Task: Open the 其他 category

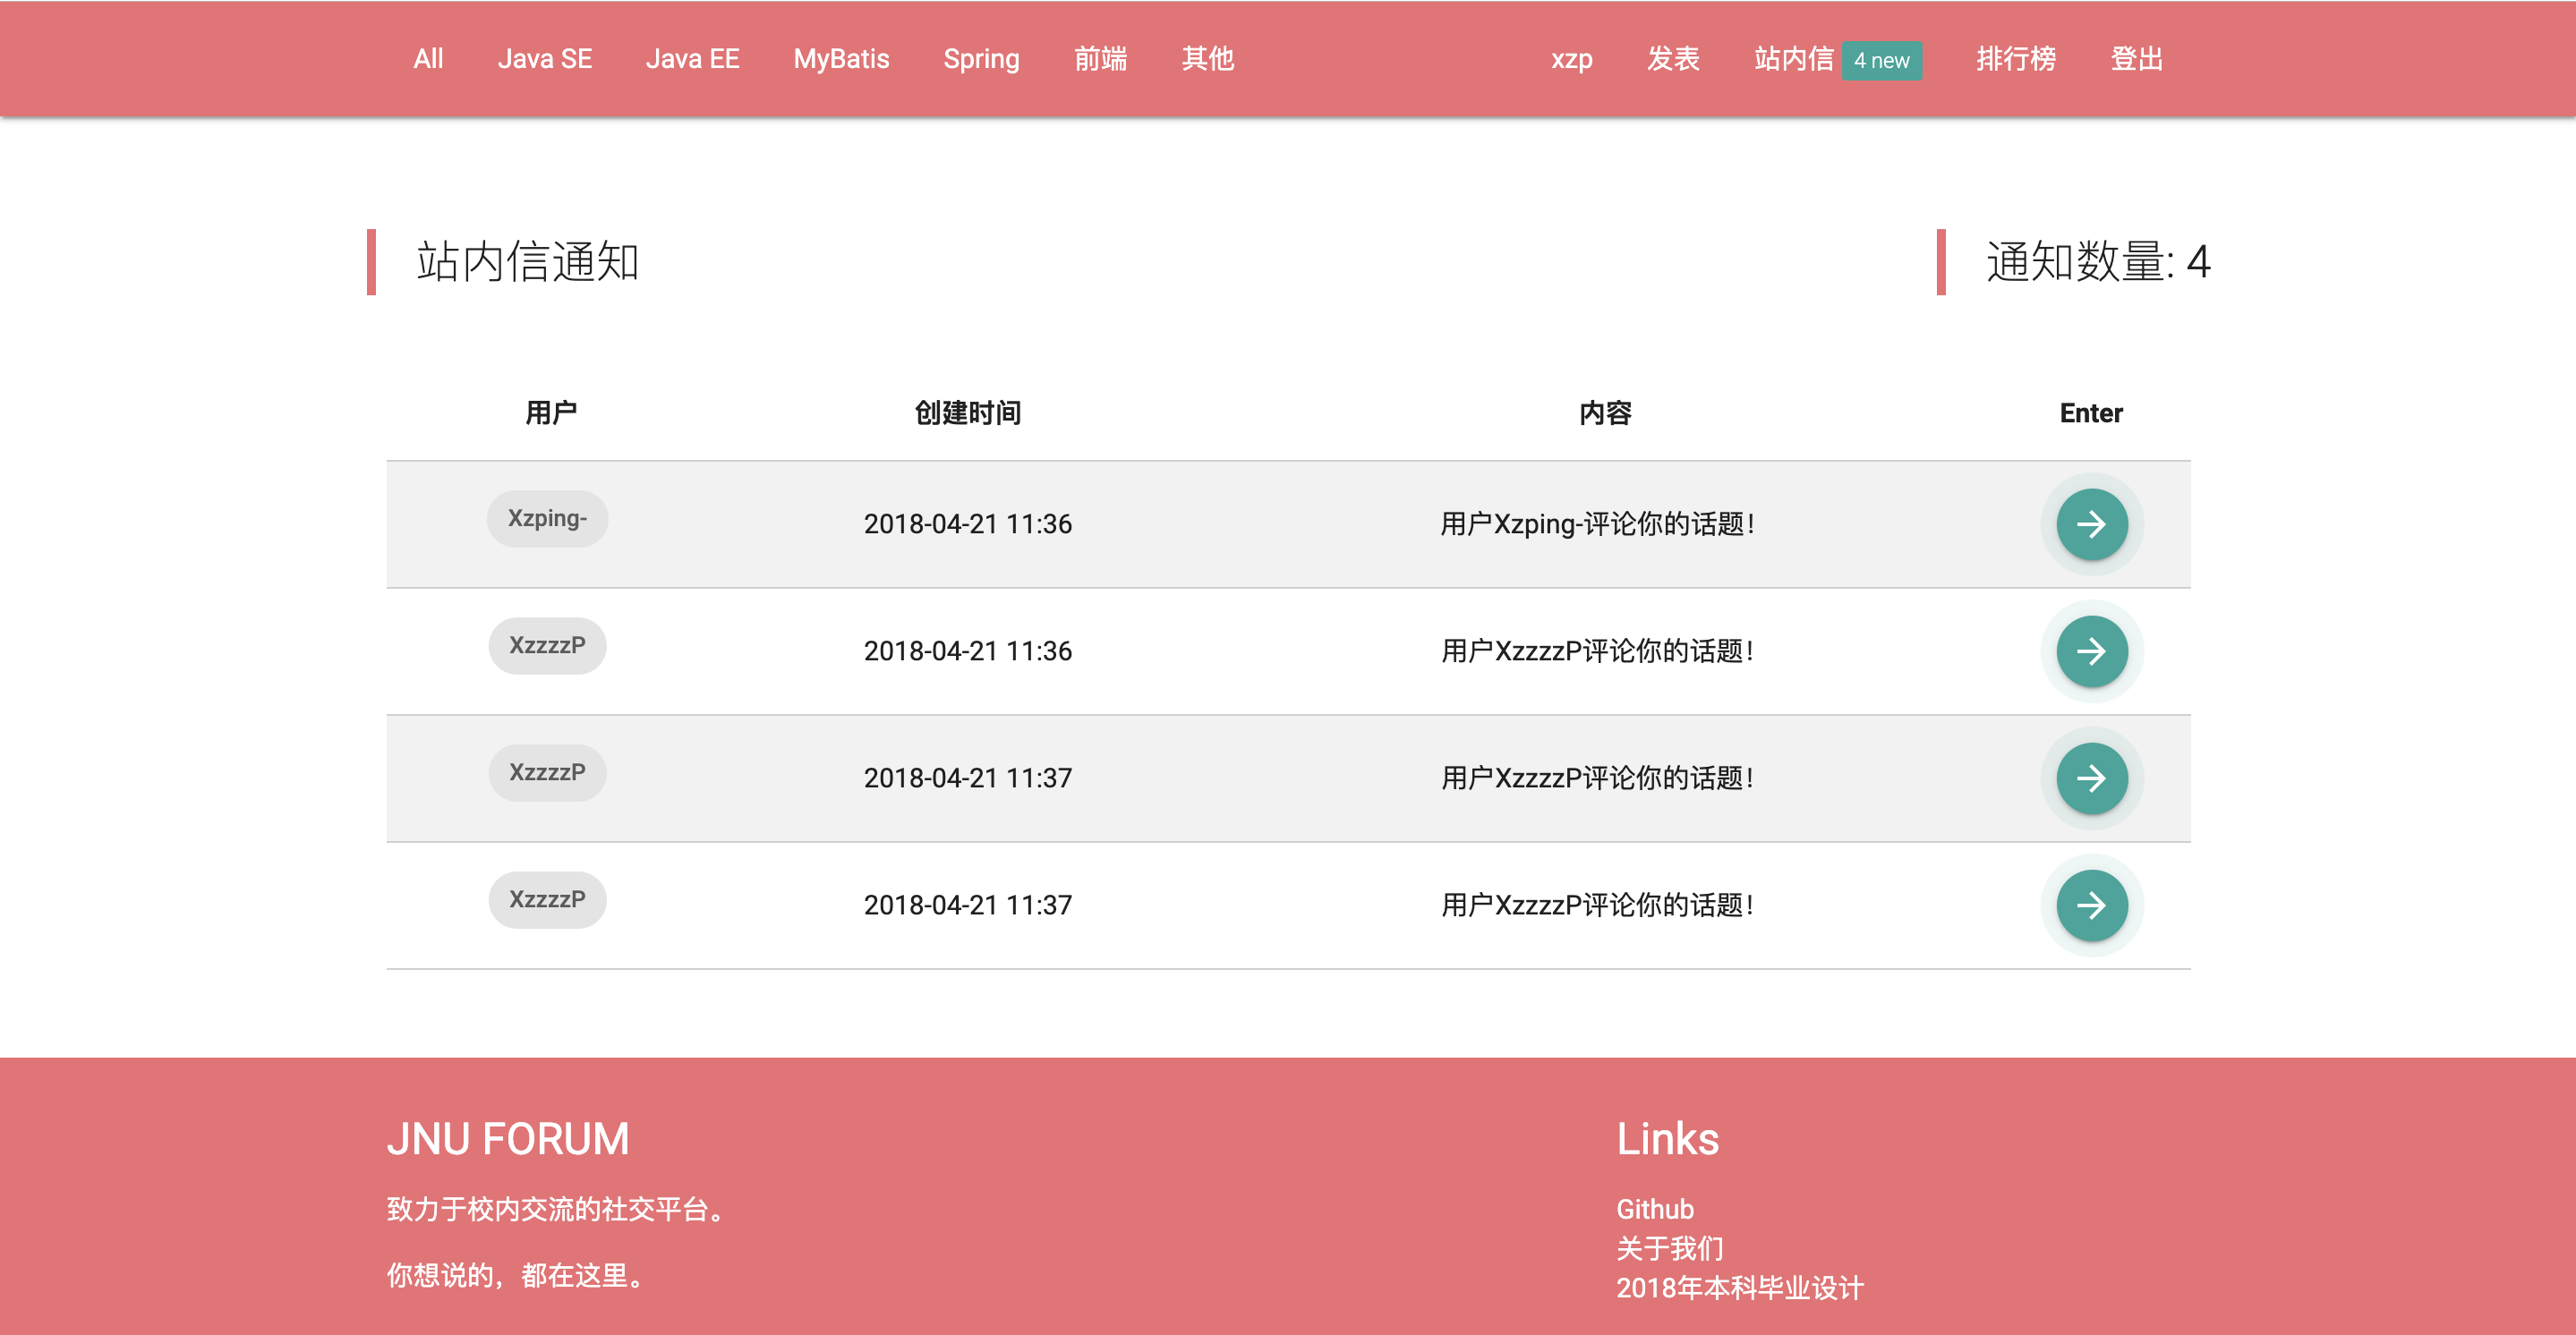Action: (1207, 59)
